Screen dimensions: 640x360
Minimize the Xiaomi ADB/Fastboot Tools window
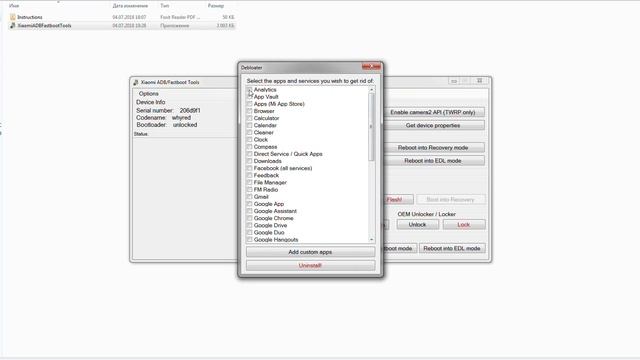[x=454, y=81]
